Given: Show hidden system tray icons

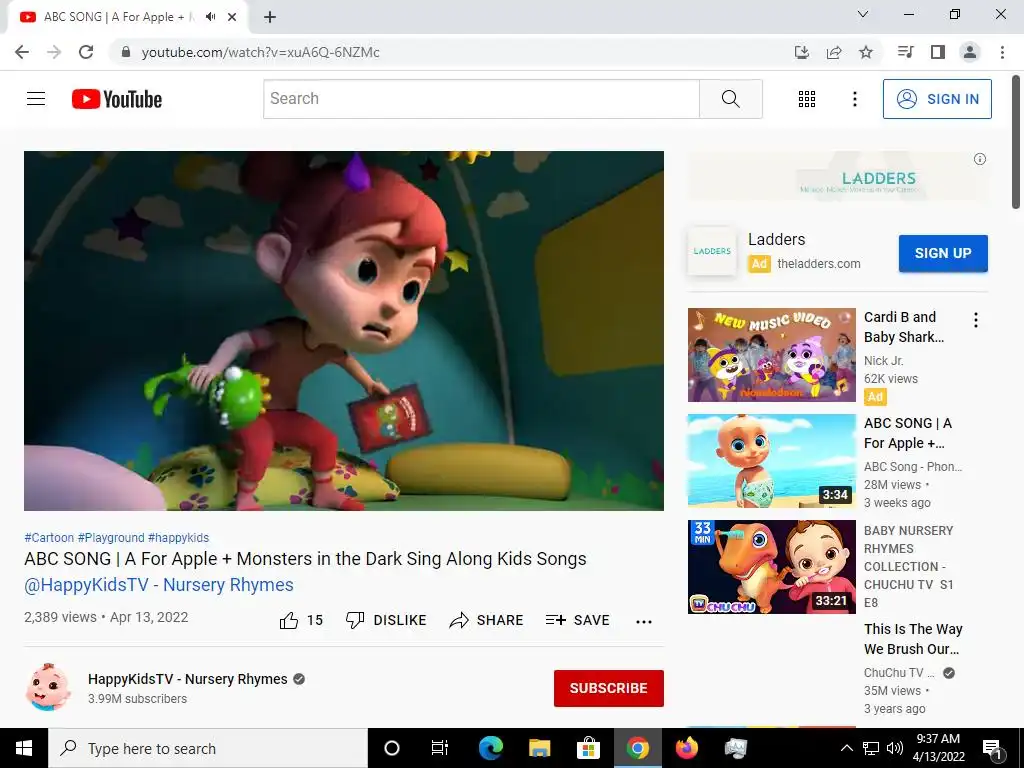Looking at the screenshot, I should 846,748.
